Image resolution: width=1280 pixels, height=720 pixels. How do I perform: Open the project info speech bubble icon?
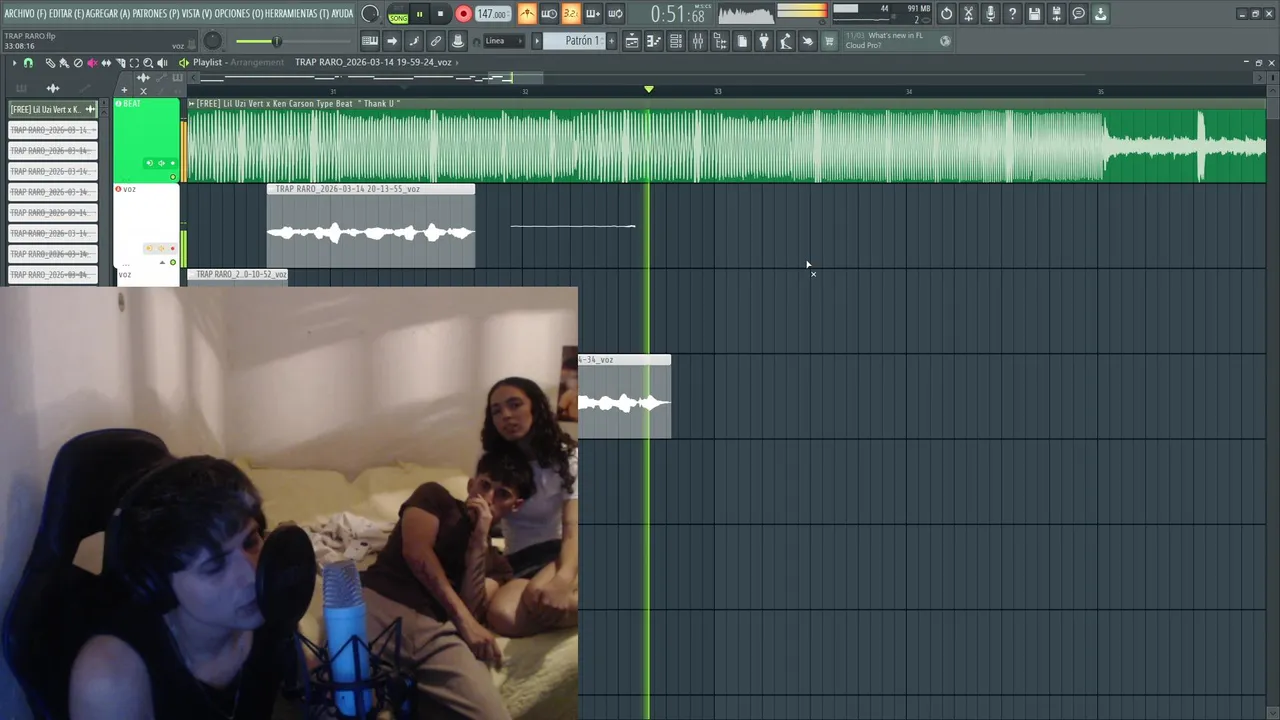(1078, 14)
